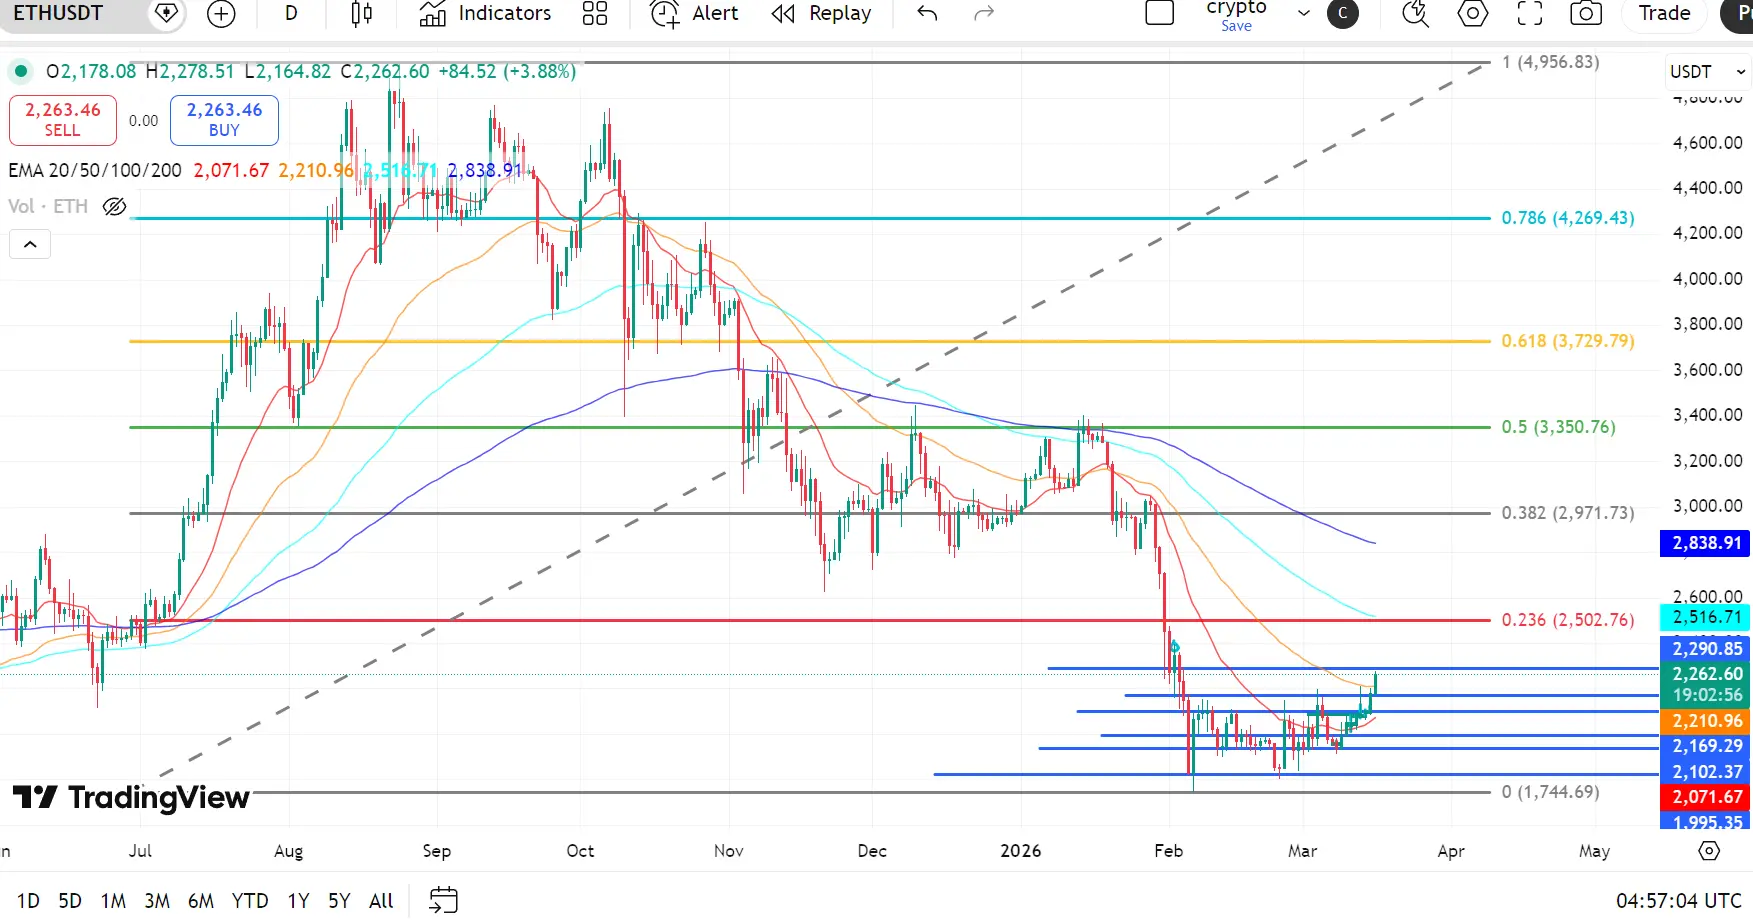
Task: Open quick search magnifier icon
Action: tap(1415, 14)
